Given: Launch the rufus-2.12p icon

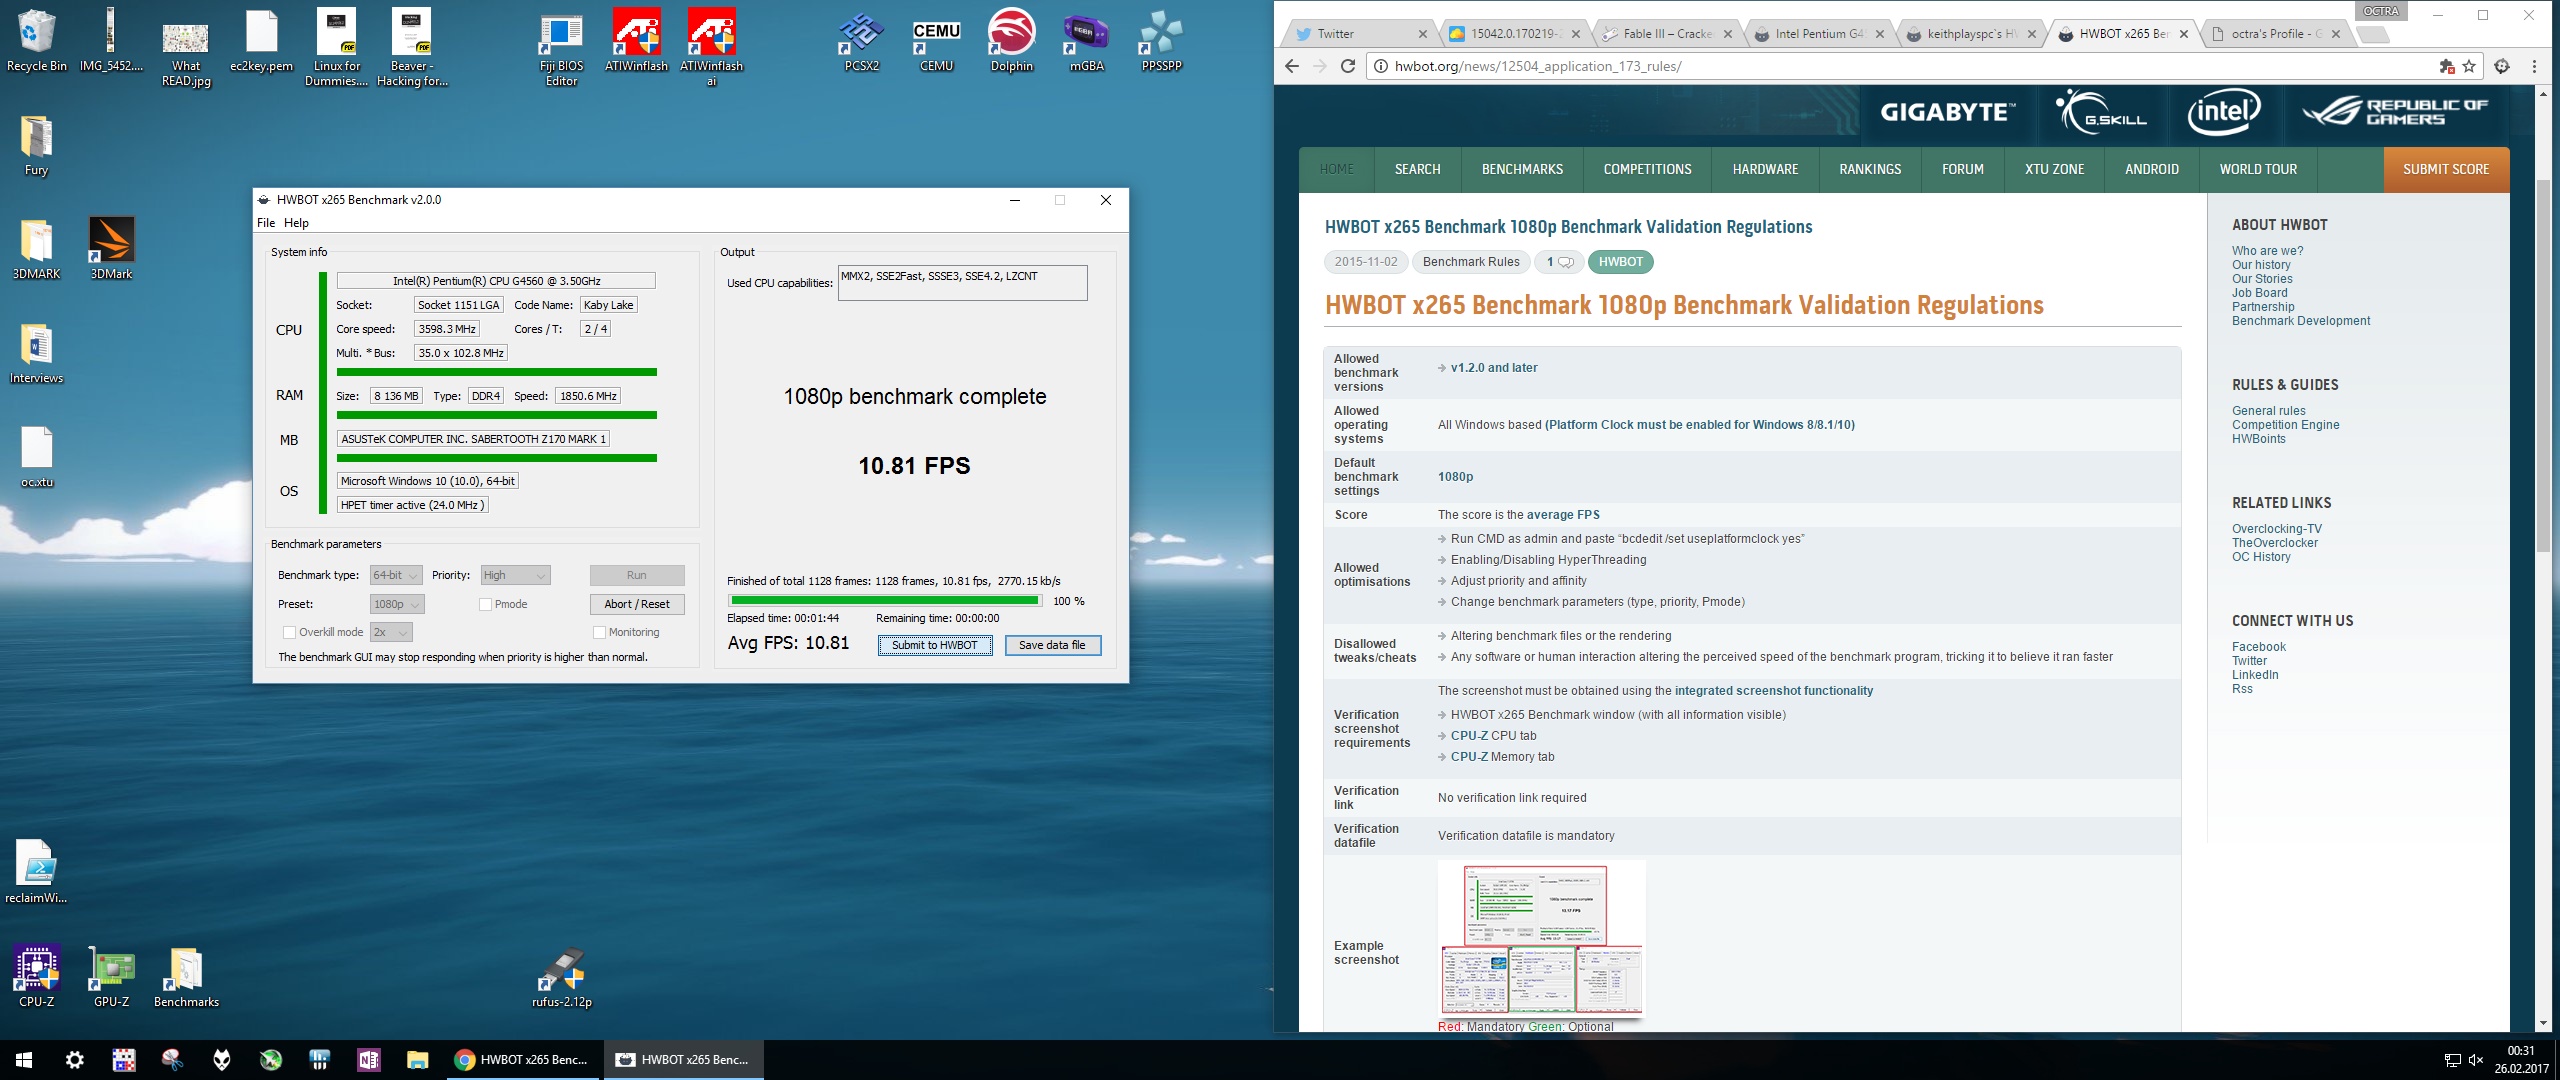Looking at the screenshot, I should point(561,976).
